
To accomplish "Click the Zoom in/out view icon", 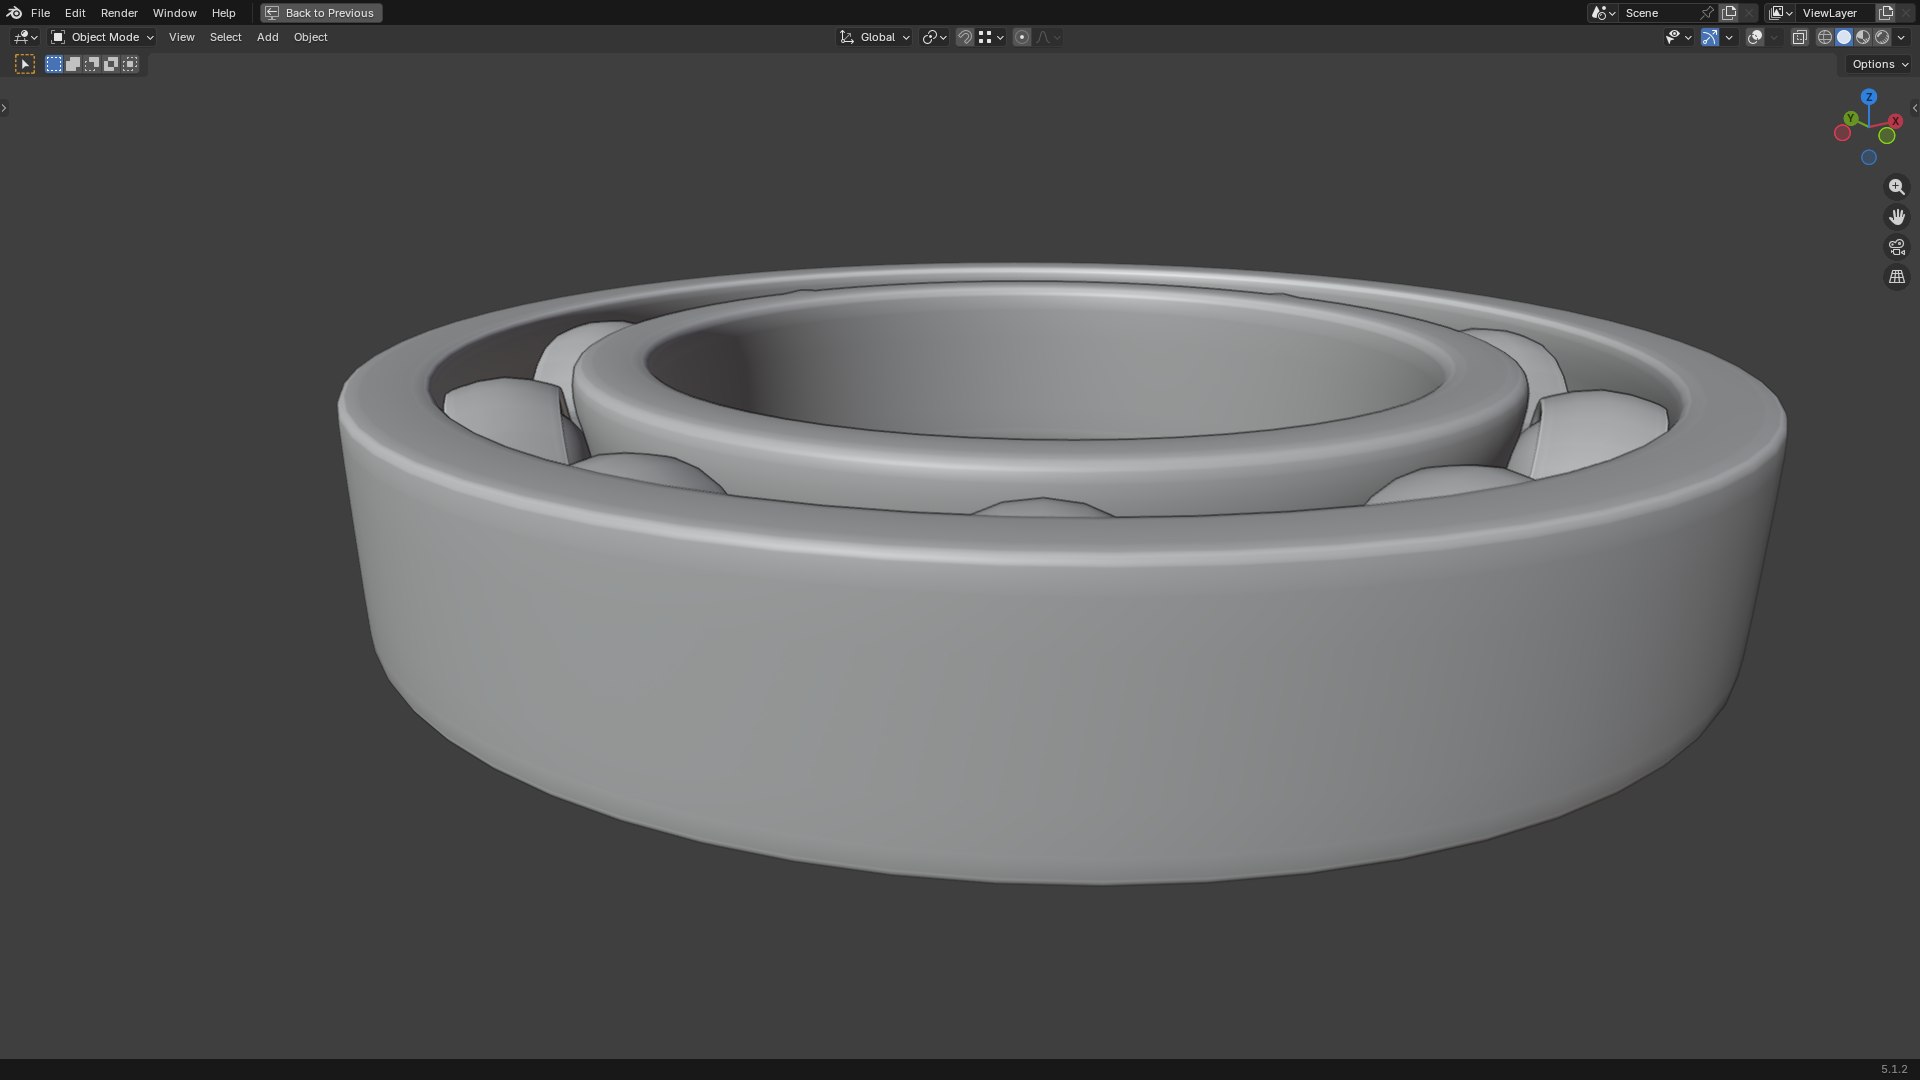I will tap(1897, 187).
